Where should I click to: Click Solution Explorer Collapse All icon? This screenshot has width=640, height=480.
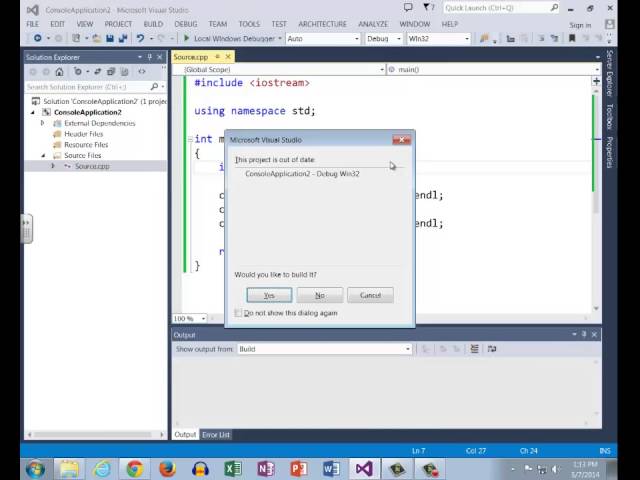(x=111, y=71)
